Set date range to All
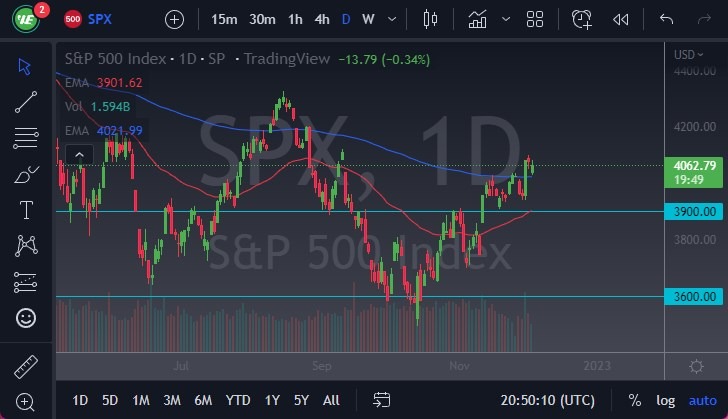 [331, 400]
